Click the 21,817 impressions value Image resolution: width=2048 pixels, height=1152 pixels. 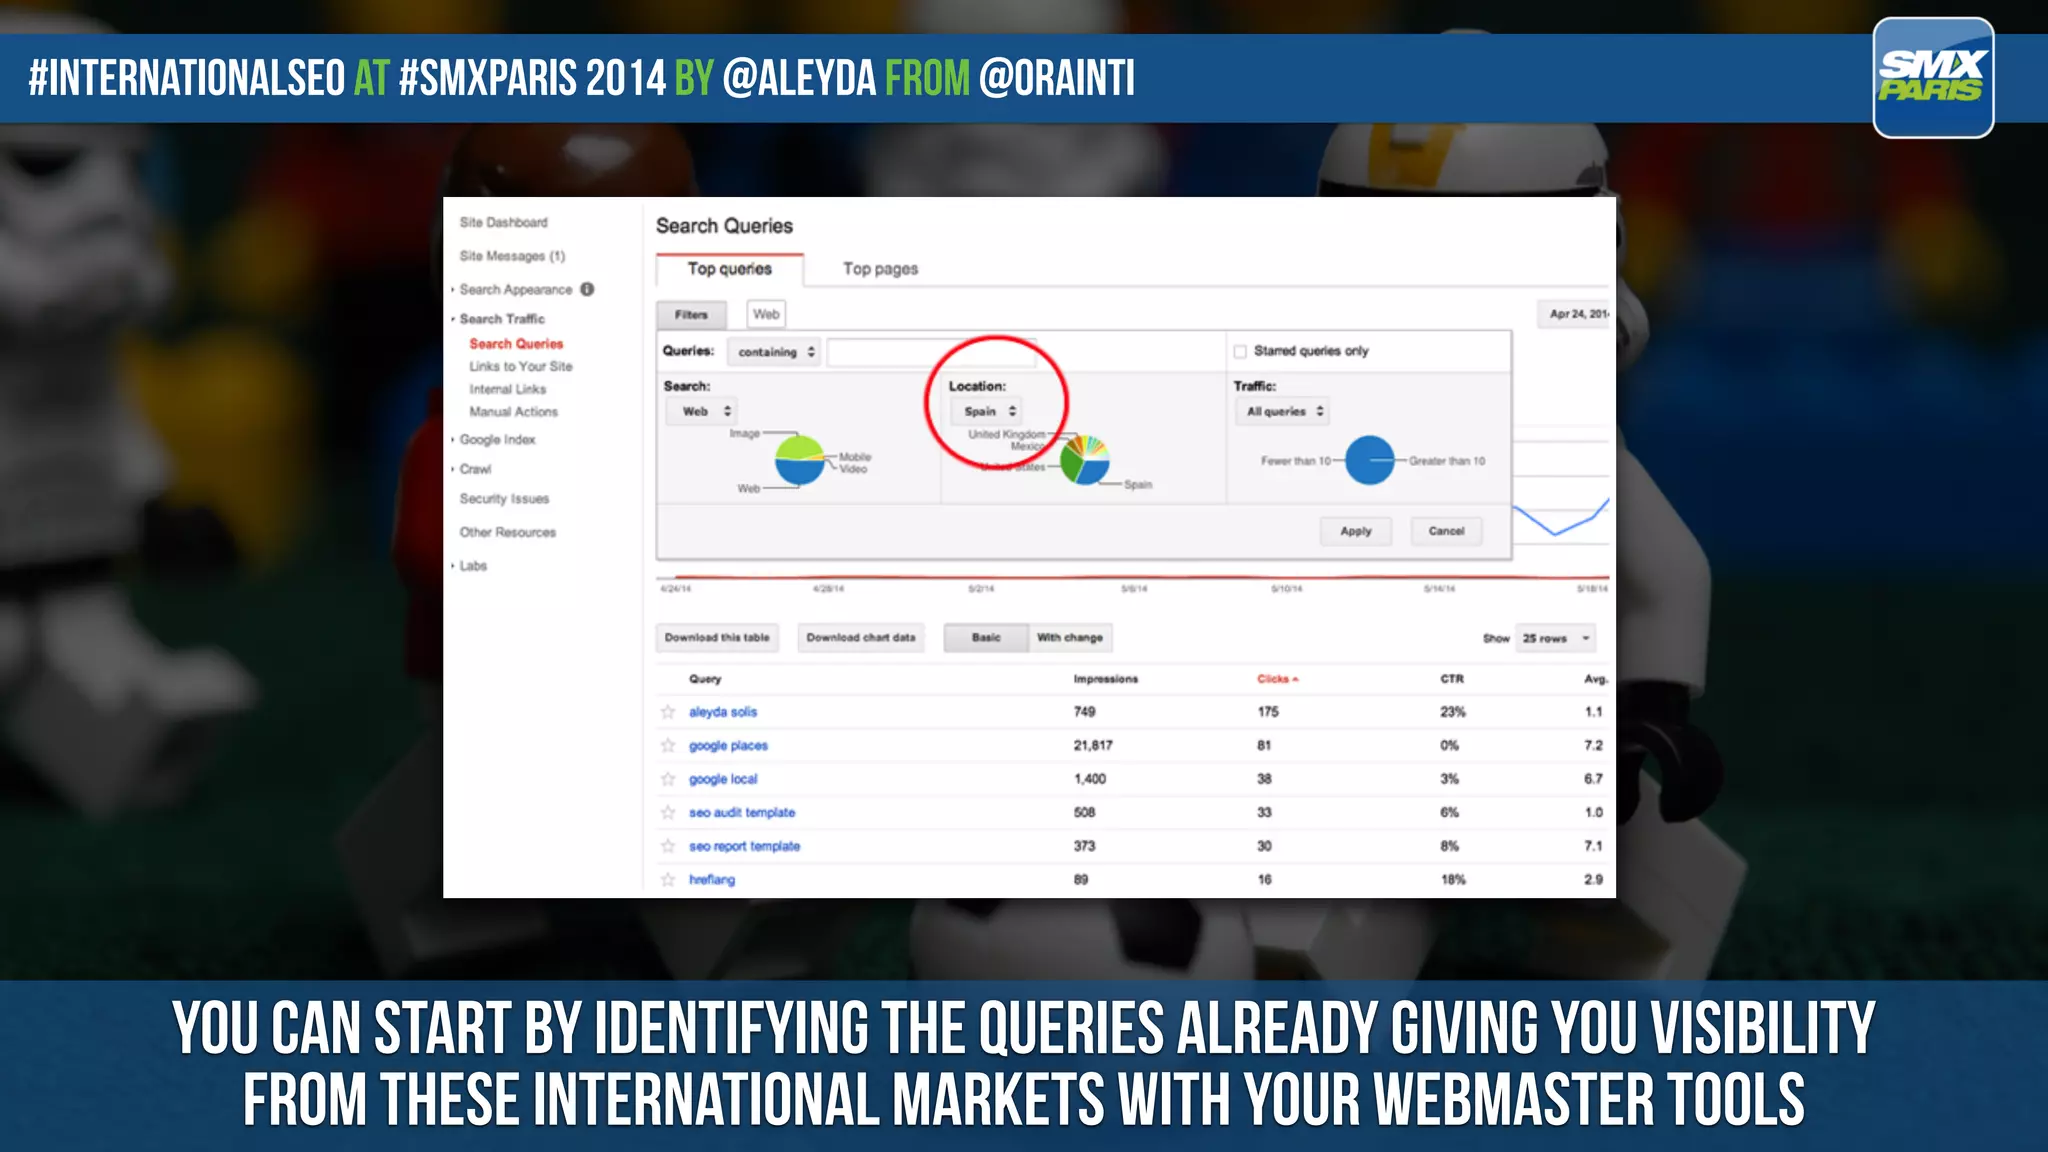[1093, 746]
